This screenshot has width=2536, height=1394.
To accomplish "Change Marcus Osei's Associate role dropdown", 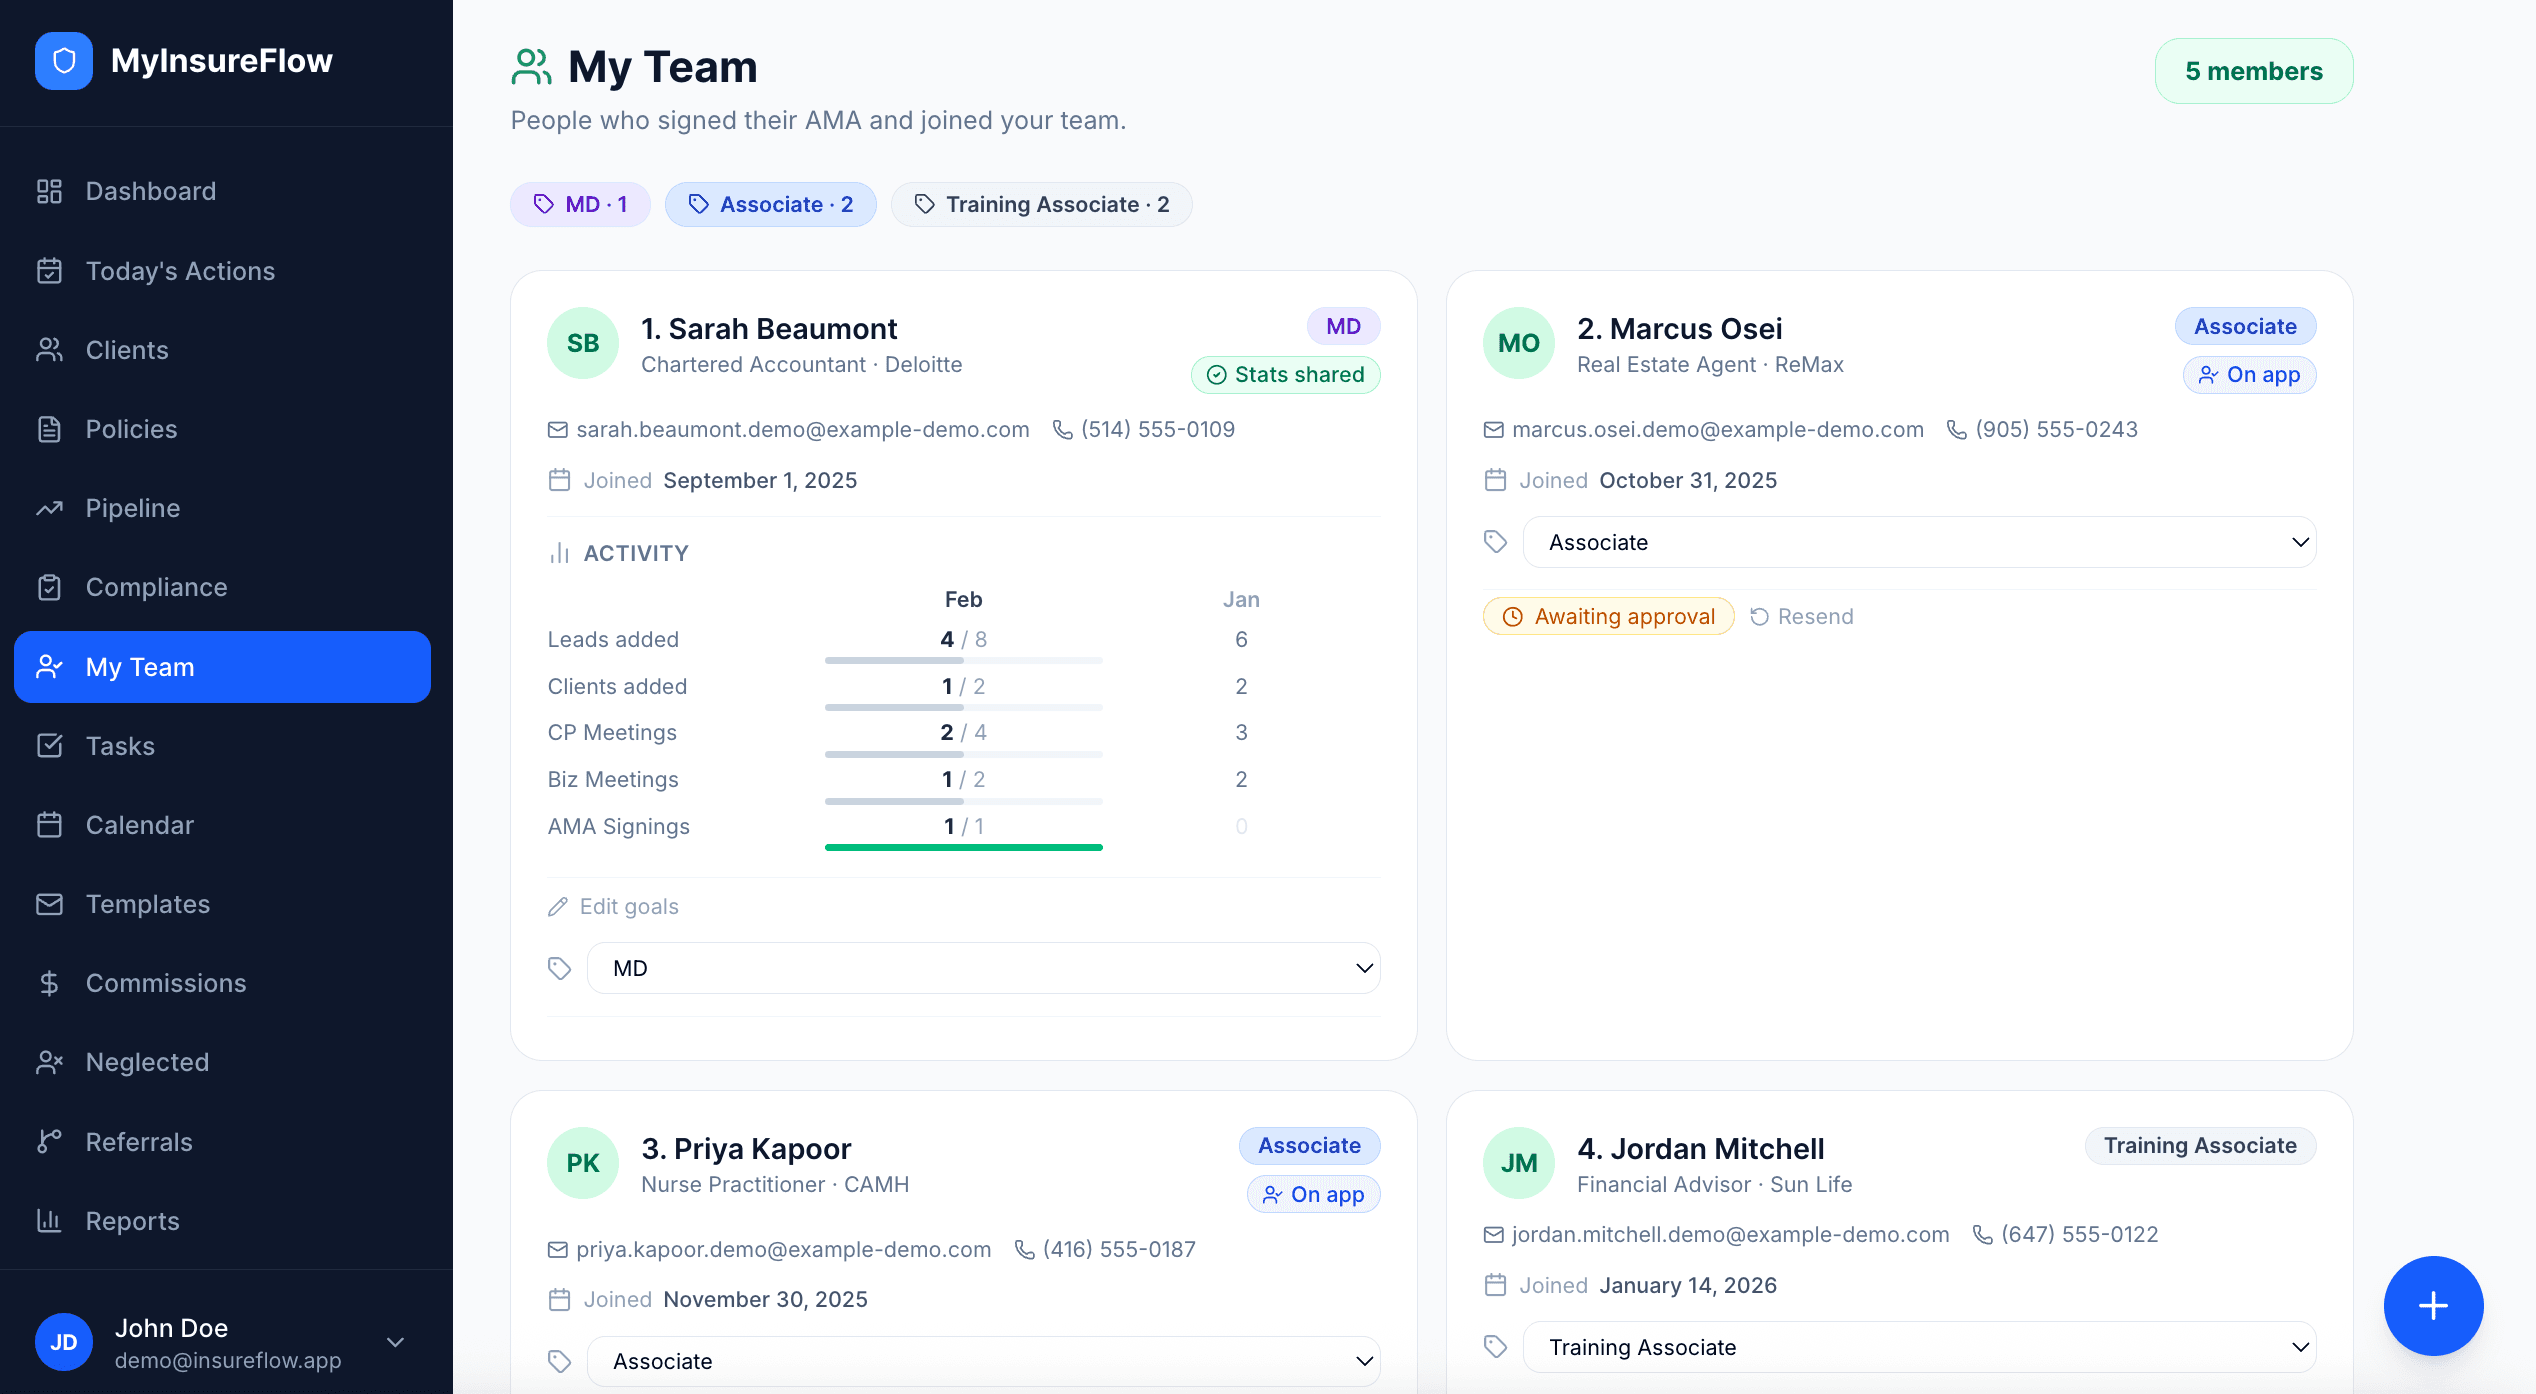I will 1918,541.
